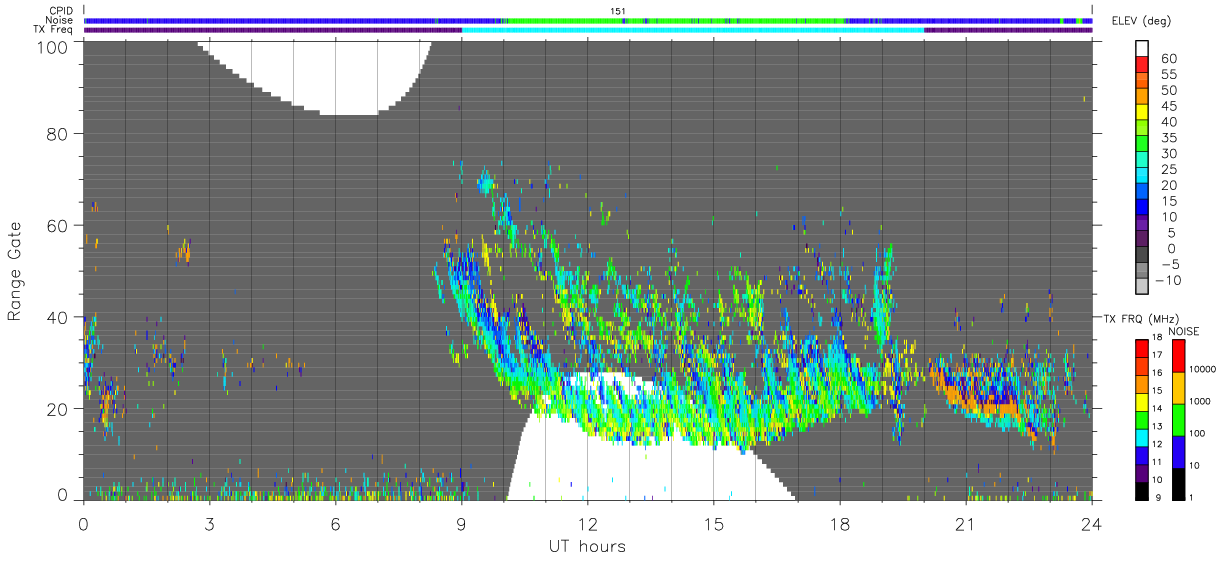Pick the black 9–10 MHz TX FRQ swatch
Screen dimensions: 1228x567
[x=1142, y=491]
